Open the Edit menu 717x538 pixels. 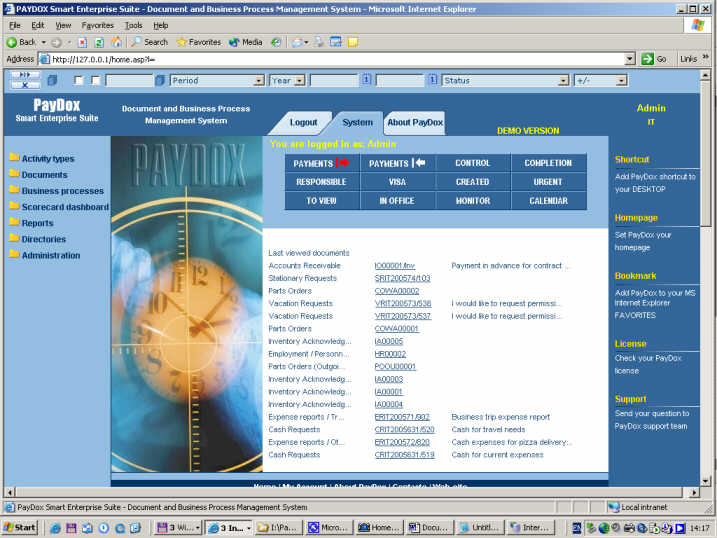point(37,26)
